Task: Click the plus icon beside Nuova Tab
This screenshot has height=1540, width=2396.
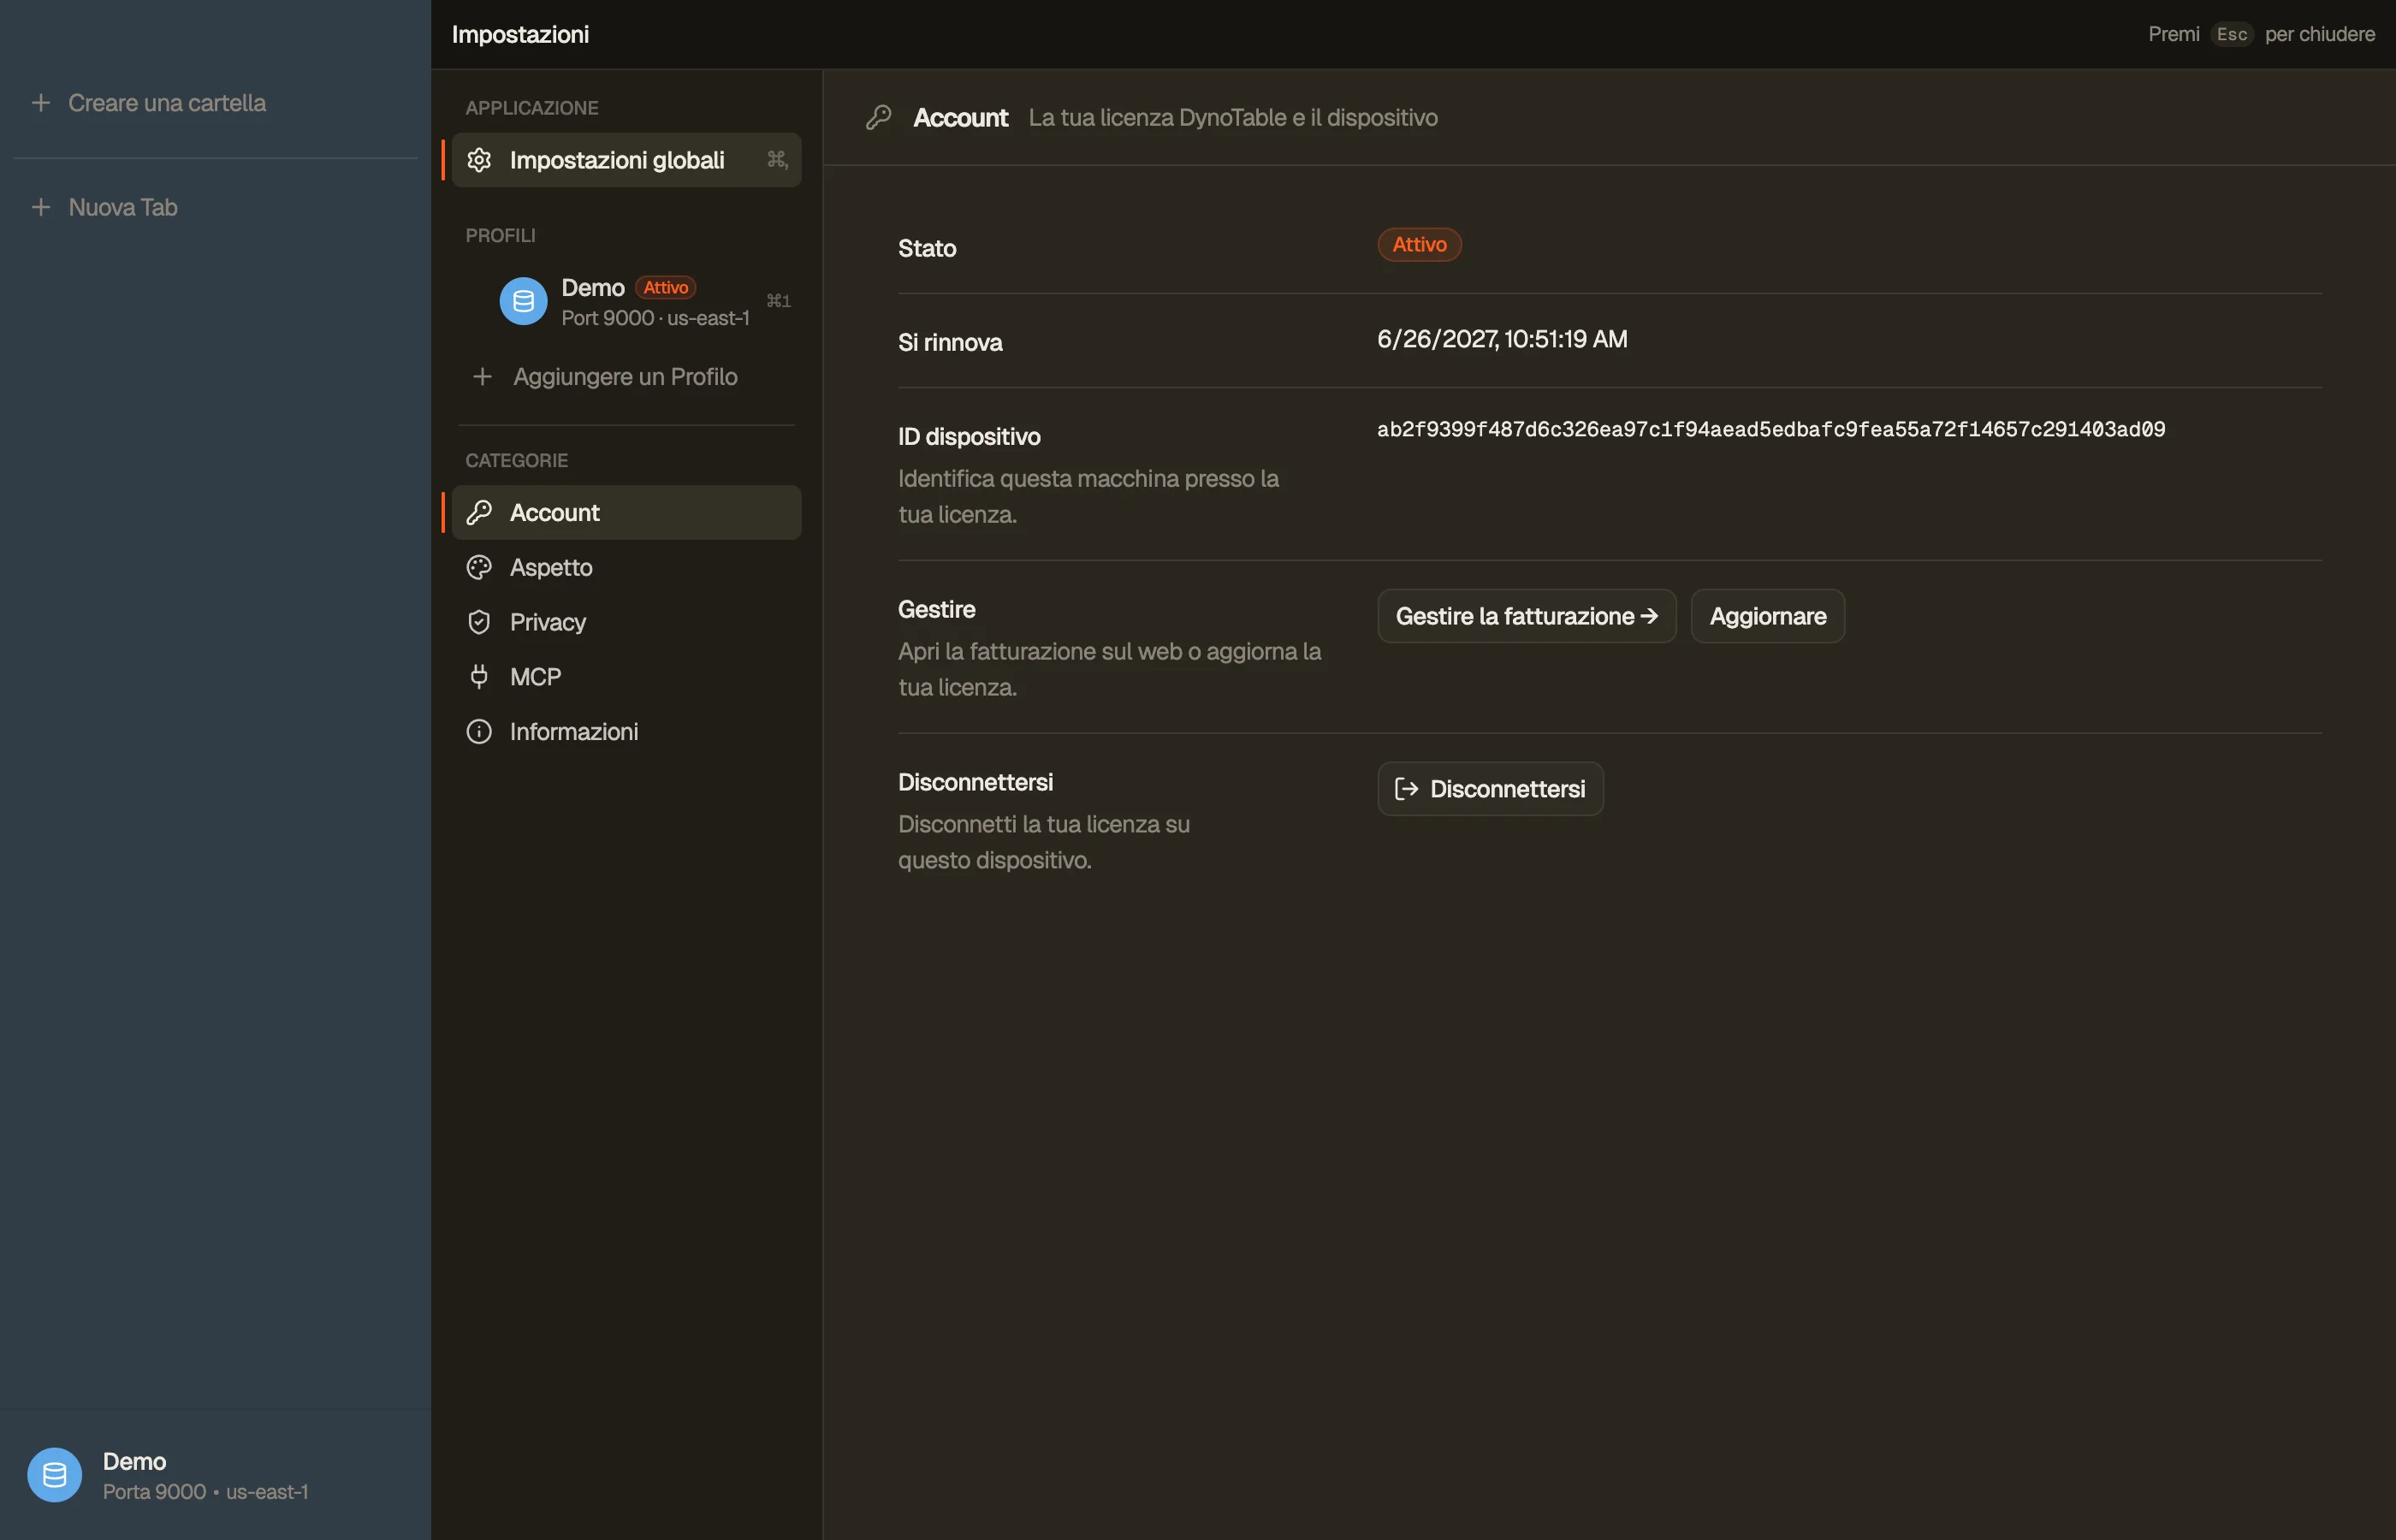Action: click(x=41, y=207)
